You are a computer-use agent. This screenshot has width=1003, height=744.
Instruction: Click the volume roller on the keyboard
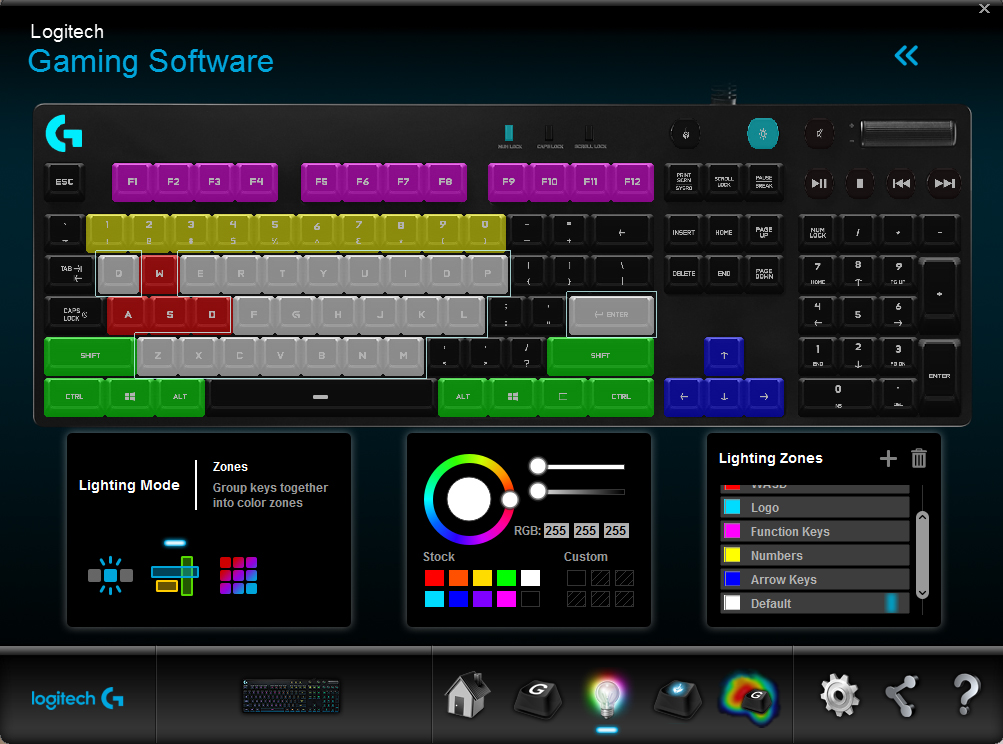coord(908,134)
